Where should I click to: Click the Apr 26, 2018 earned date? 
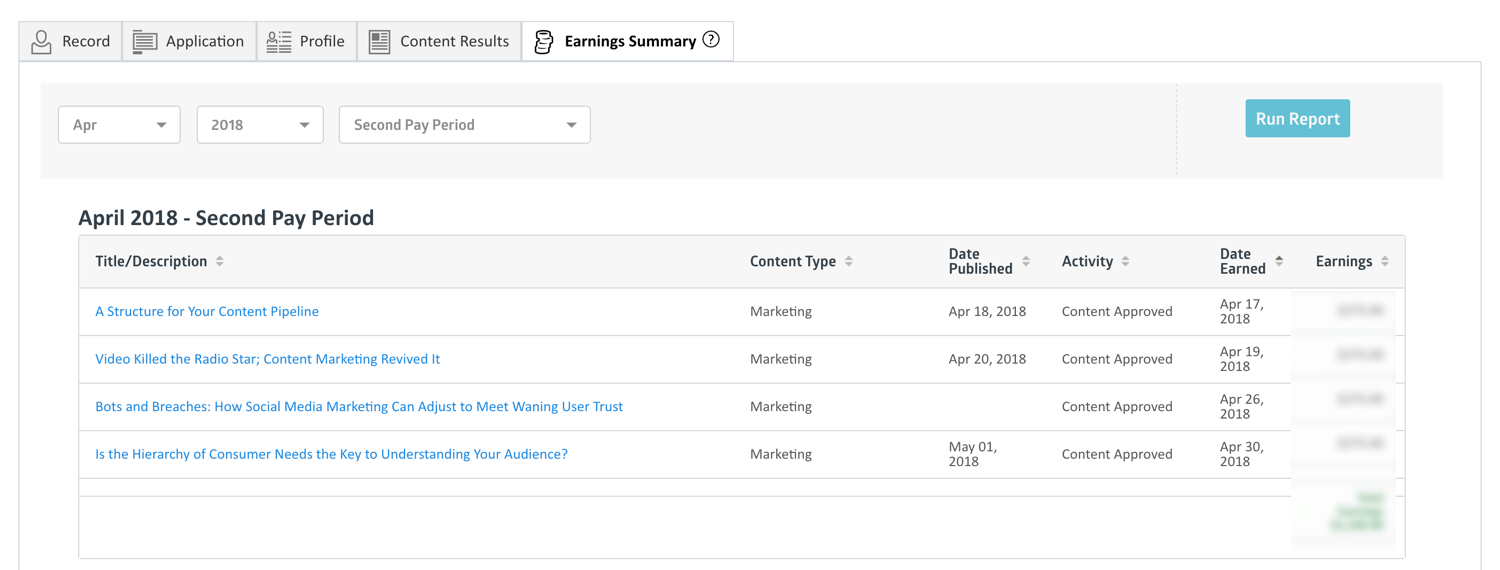tap(1242, 406)
